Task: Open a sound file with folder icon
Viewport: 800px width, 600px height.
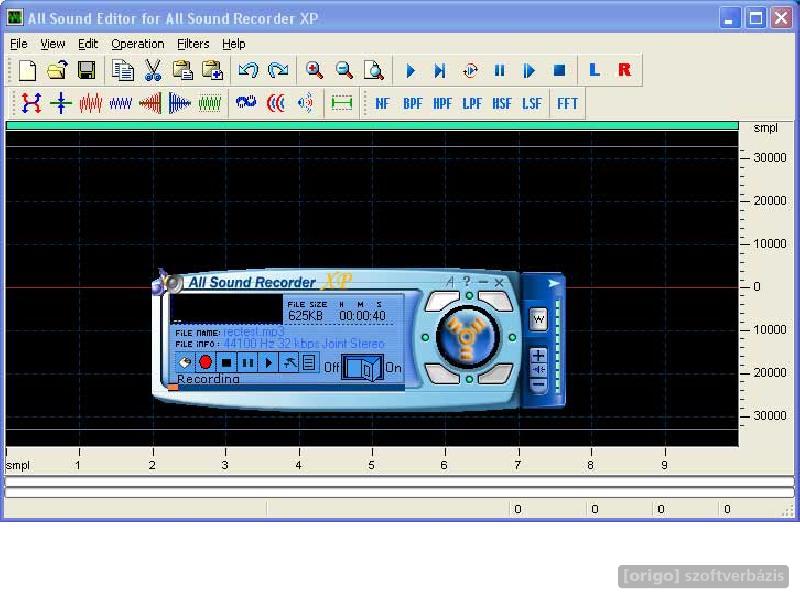Action: (x=57, y=70)
